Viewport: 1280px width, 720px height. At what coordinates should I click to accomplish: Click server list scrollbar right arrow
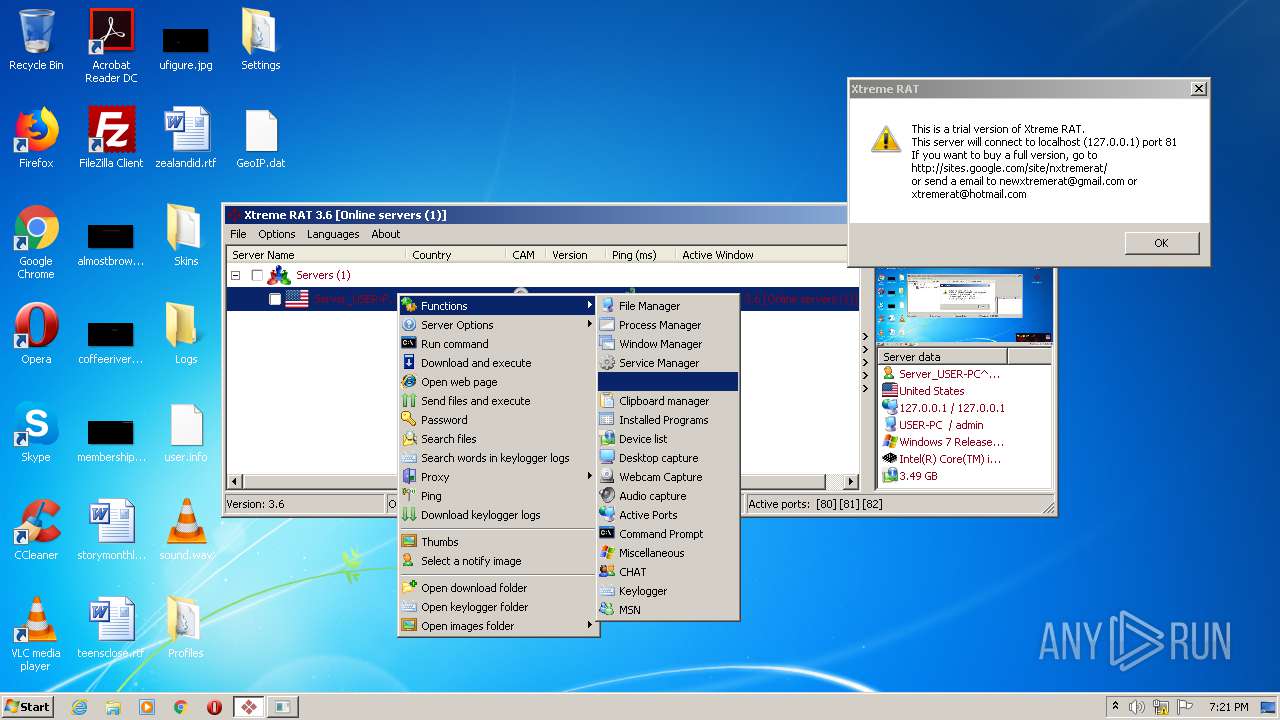tap(851, 481)
